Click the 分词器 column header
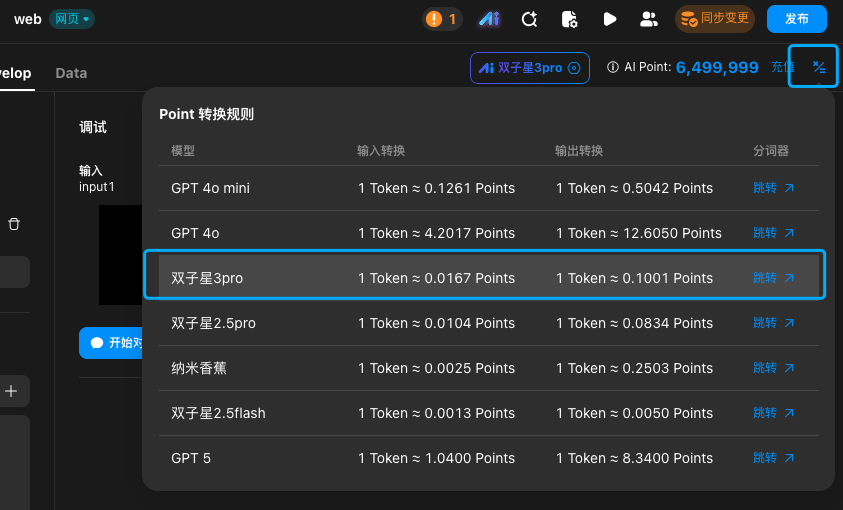Screen dimensions: 843x510 770,151
